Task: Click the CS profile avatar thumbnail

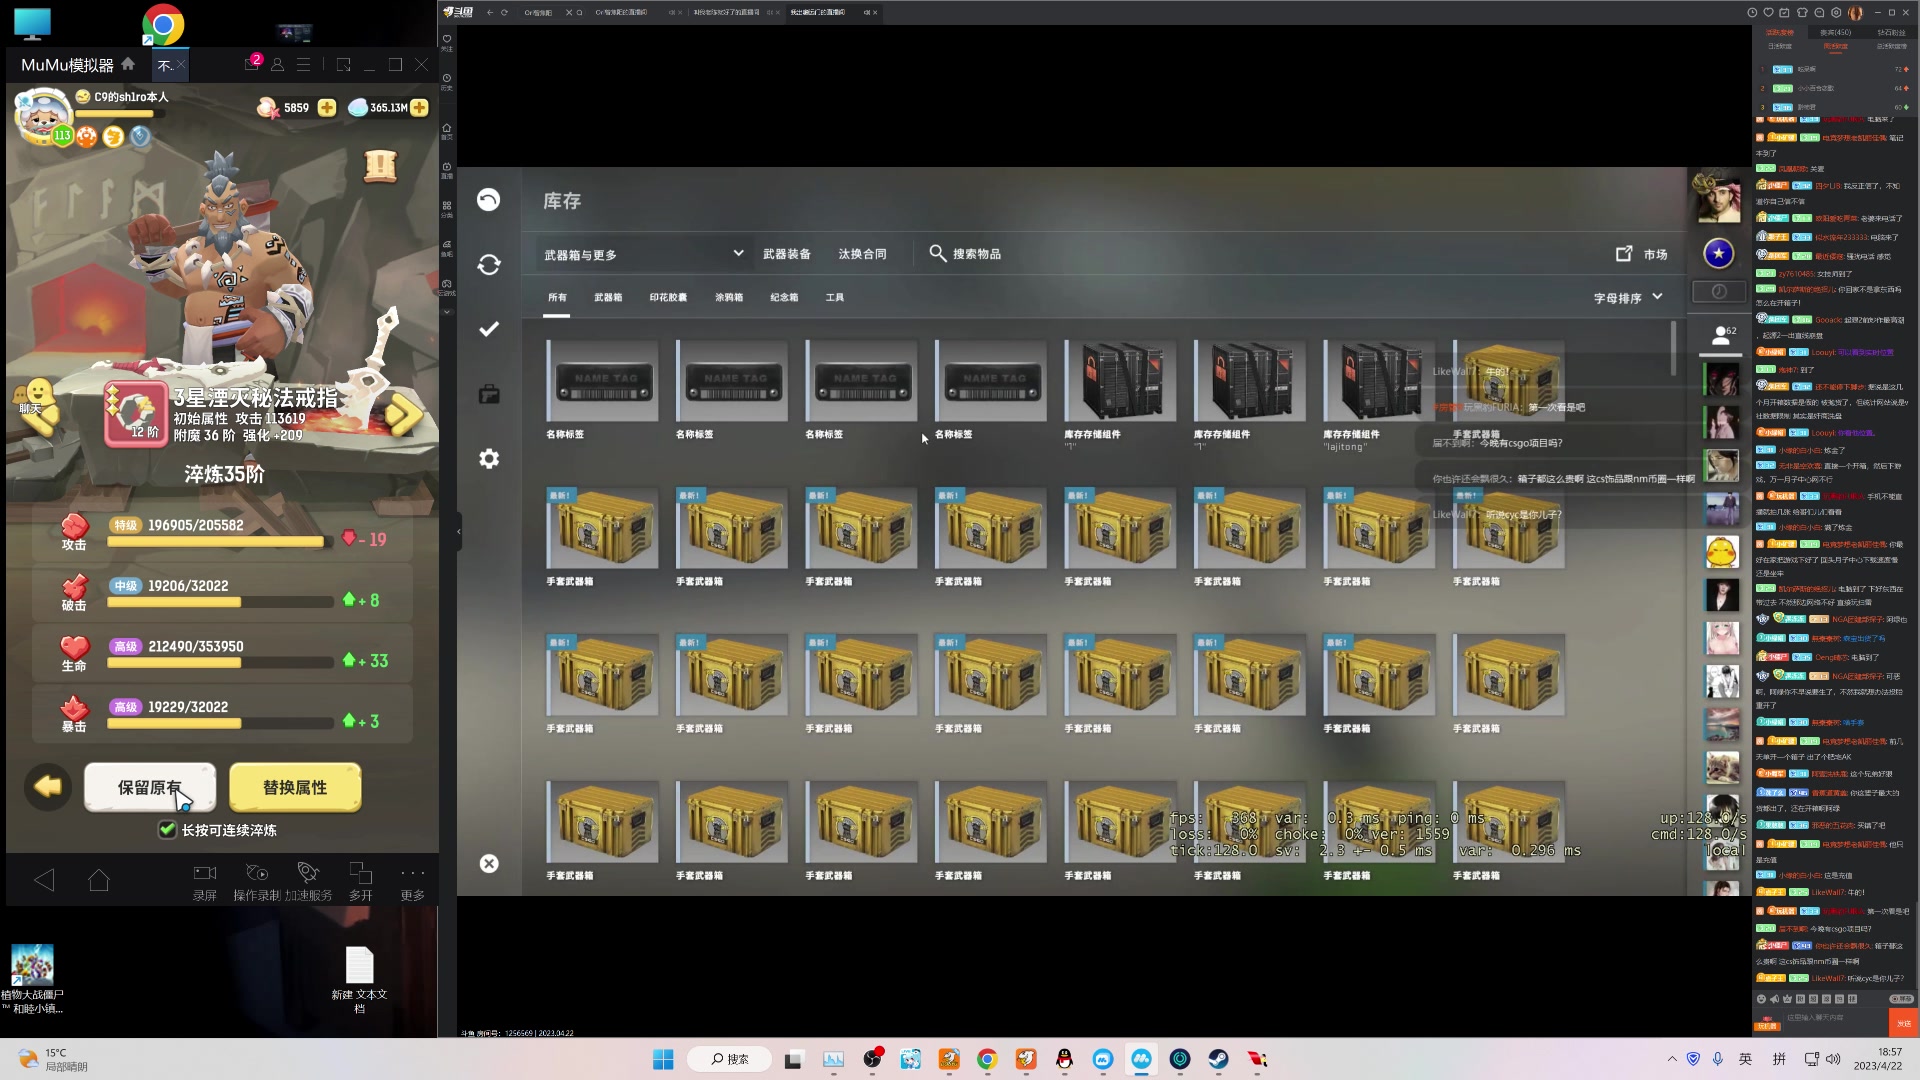Action: (x=1716, y=198)
